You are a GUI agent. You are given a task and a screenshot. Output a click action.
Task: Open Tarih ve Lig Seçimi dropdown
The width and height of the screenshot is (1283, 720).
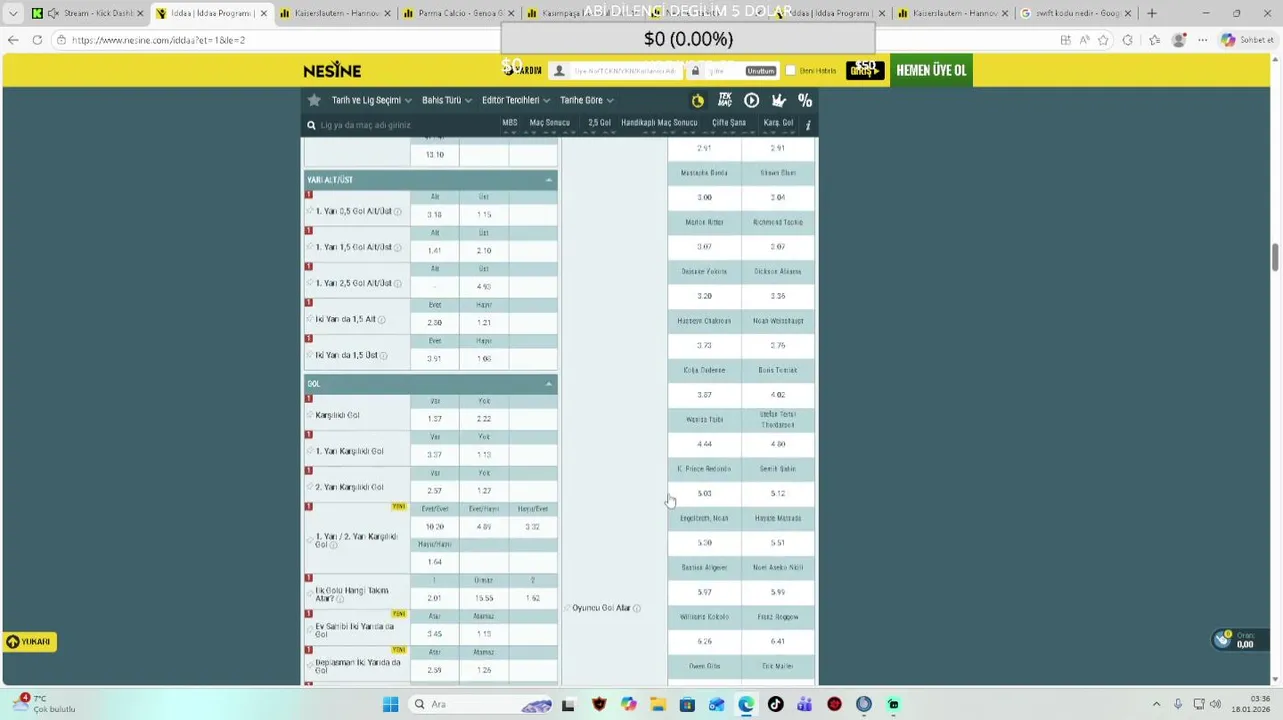pos(372,100)
